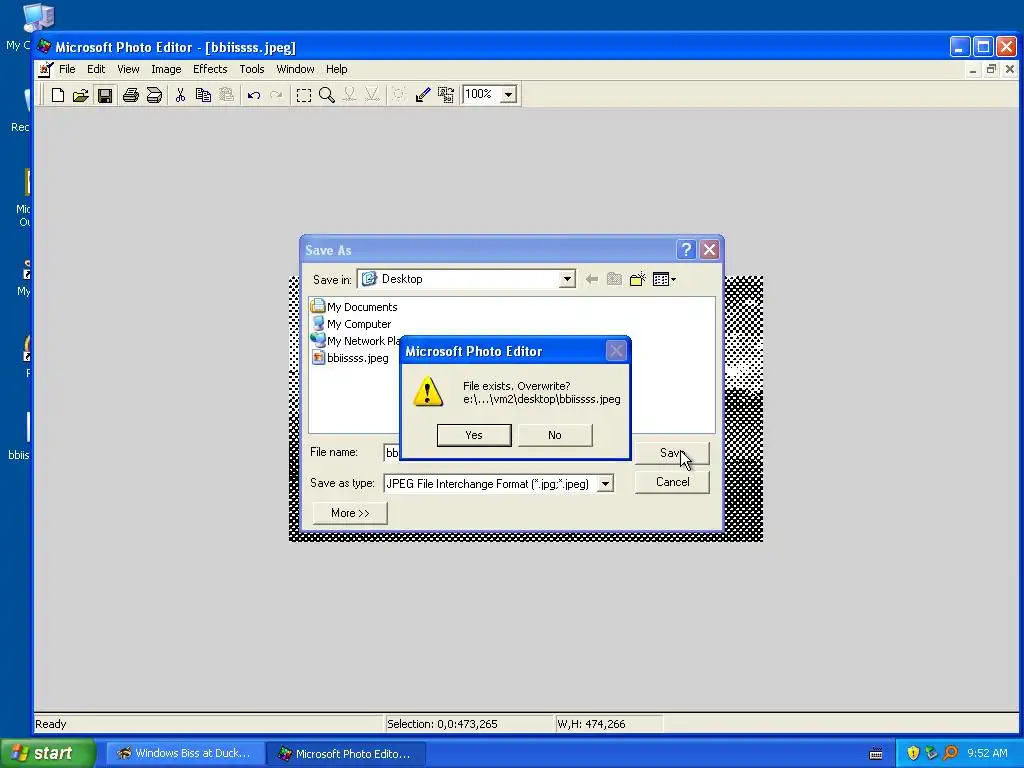1024x768 pixels.
Task: Click the security shield tray icon
Action: pos(913,753)
